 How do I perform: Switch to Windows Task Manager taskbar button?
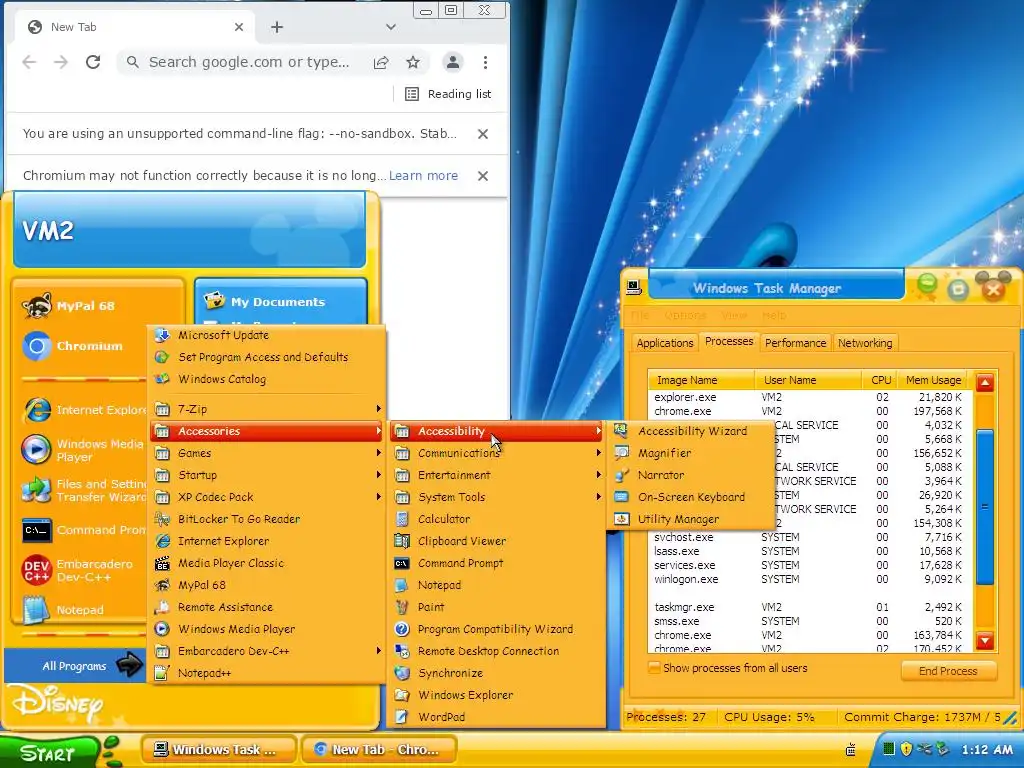pyautogui.click(x=218, y=750)
